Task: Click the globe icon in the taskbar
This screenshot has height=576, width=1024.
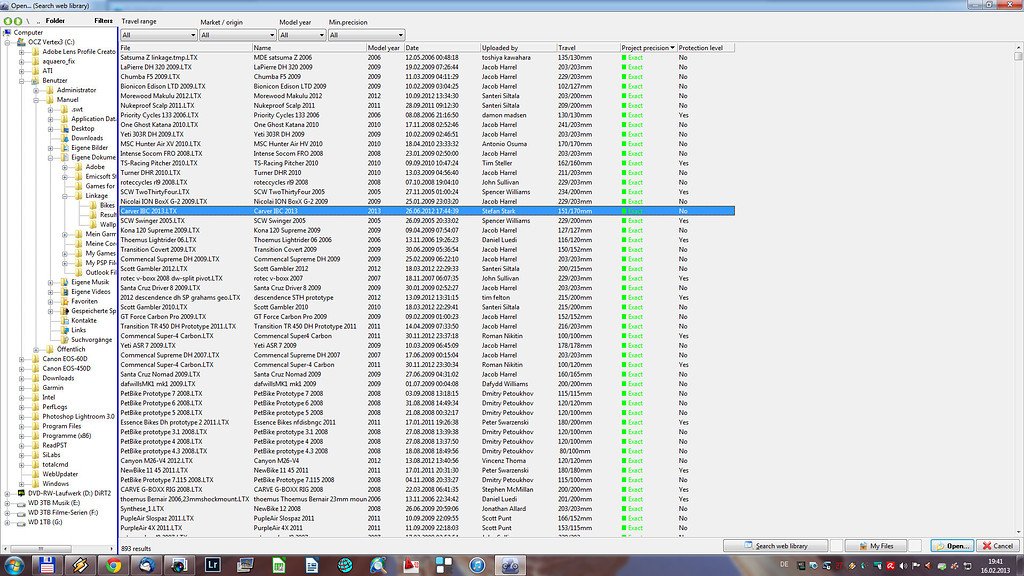Action: (345, 565)
